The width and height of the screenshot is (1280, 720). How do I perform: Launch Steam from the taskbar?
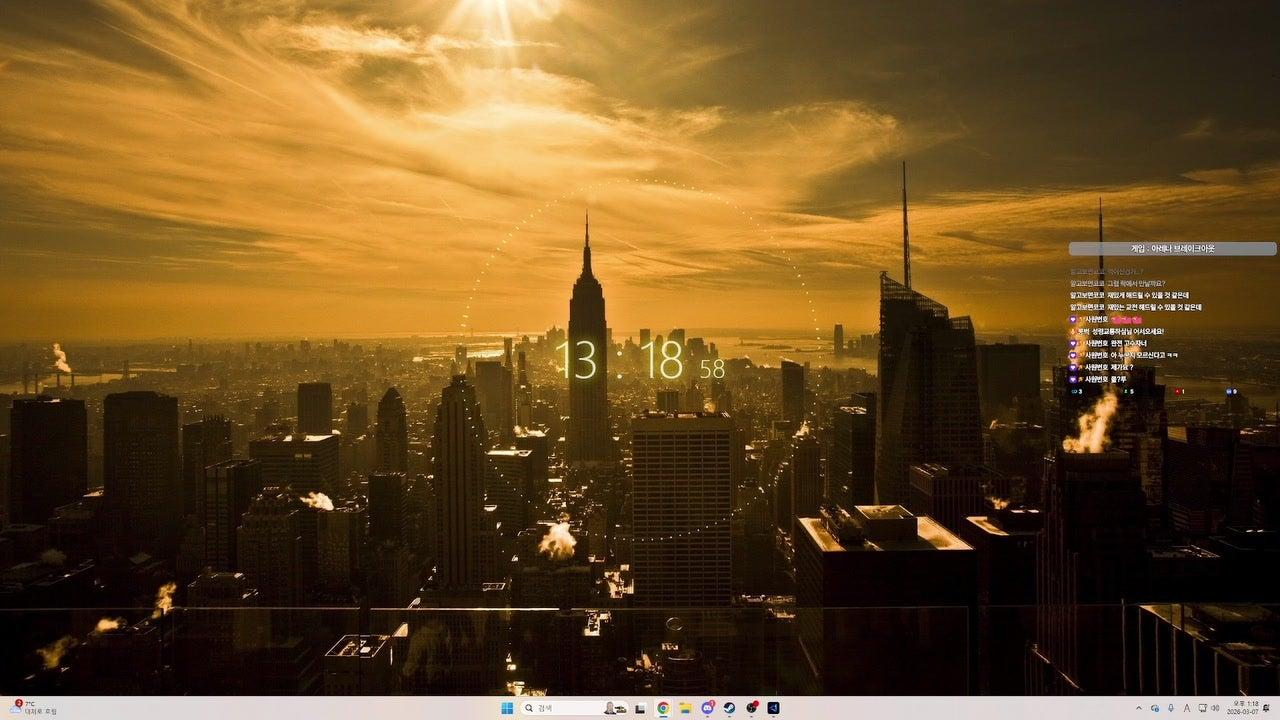730,708
